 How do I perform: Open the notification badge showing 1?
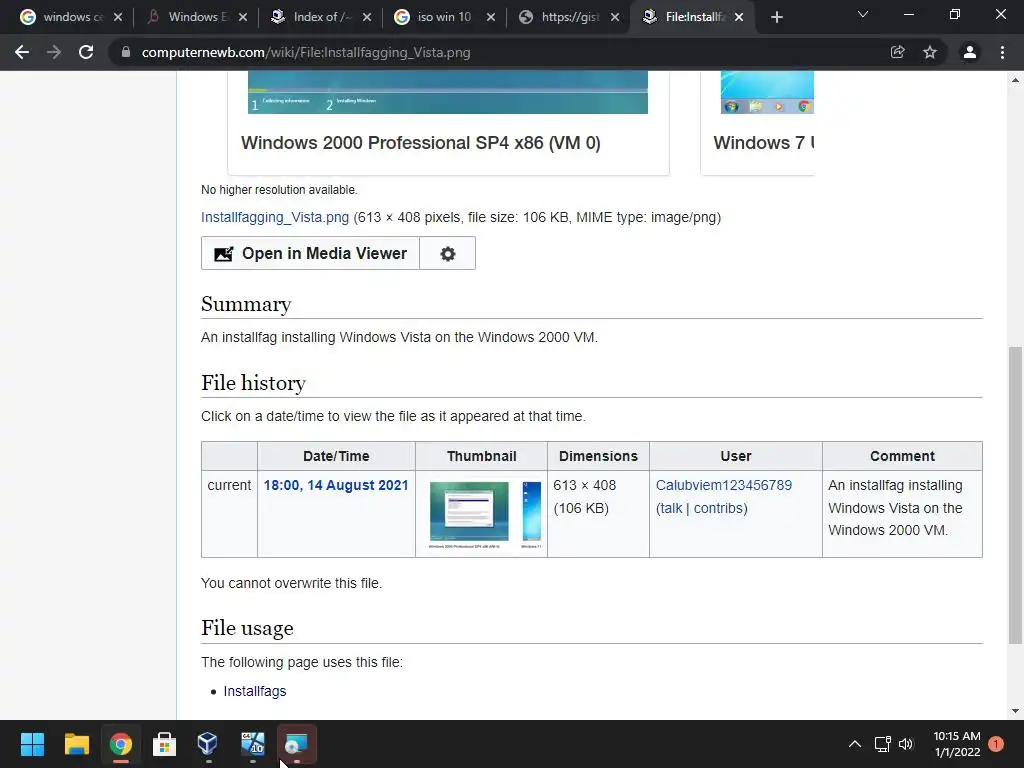[x=996, y=744]
